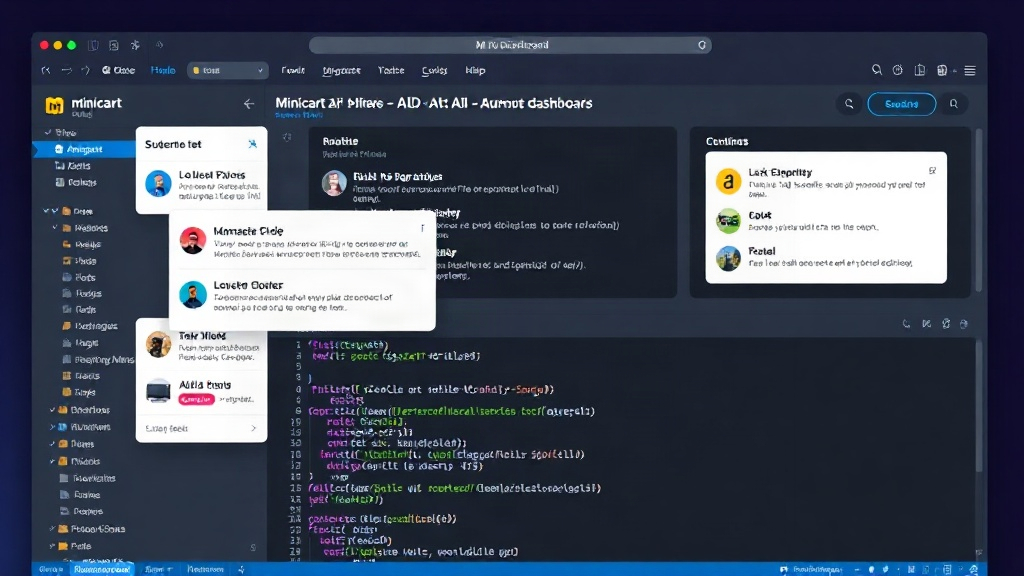This screenshot has width=1024, height=576.
Task: Collapse the Webokes subfolder chevron
Action: [55, 228]
